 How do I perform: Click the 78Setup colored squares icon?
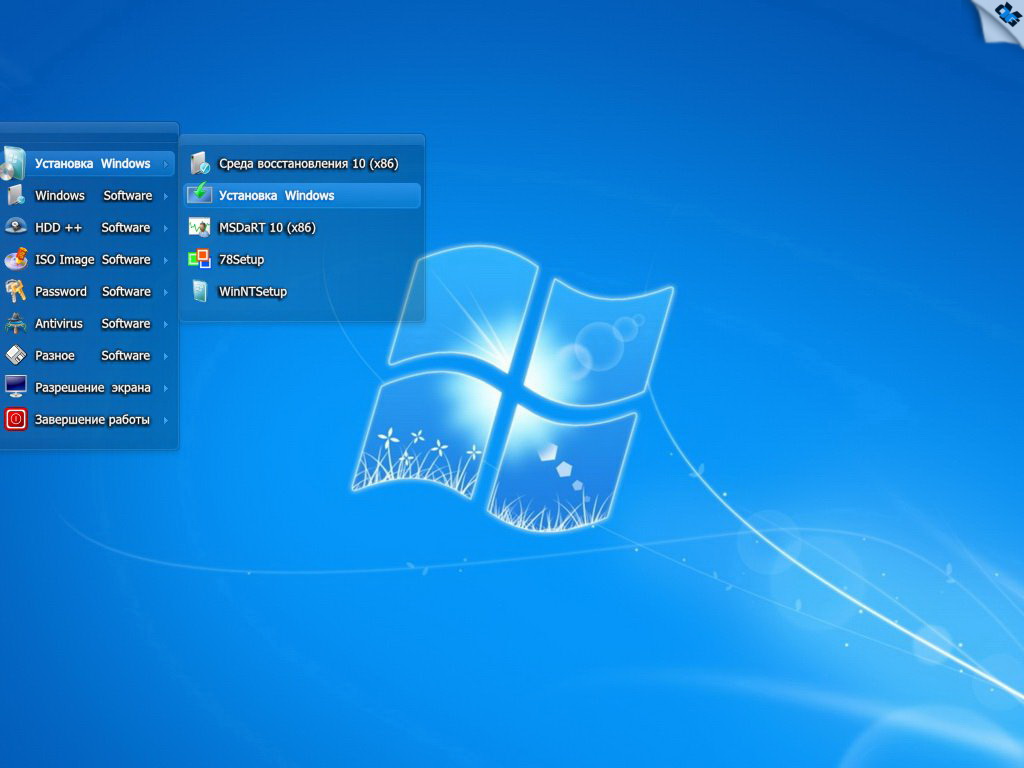pos(199,259)
